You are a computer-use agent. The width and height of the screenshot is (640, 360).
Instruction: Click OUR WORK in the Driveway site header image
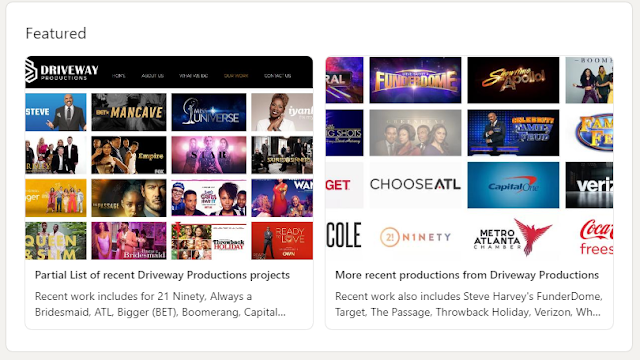click(236, 76)
